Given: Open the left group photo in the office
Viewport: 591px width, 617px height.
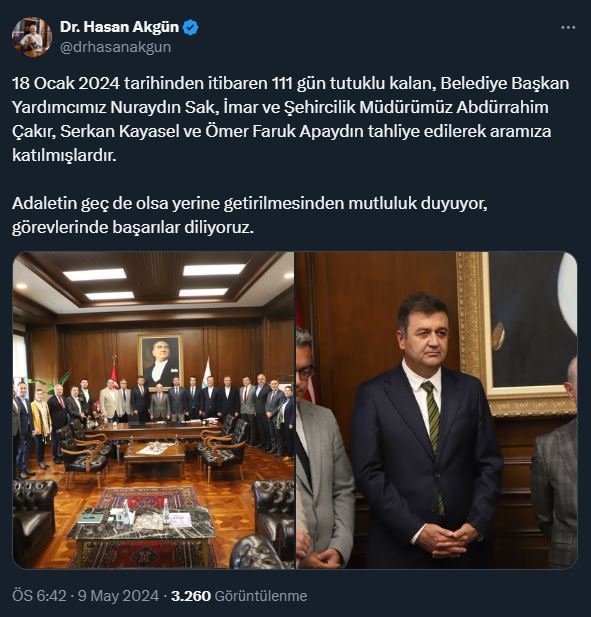Looking at the screenshot, I should tap(153, 410).
